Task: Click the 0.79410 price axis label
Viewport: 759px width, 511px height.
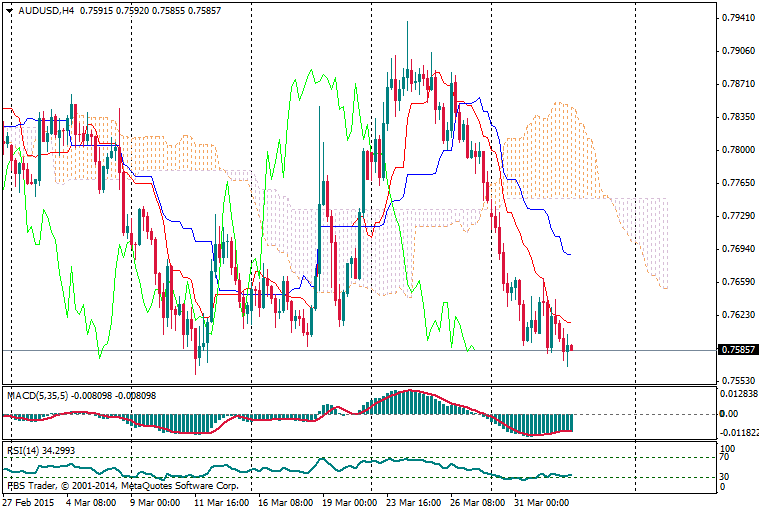Action: point(738,18)
